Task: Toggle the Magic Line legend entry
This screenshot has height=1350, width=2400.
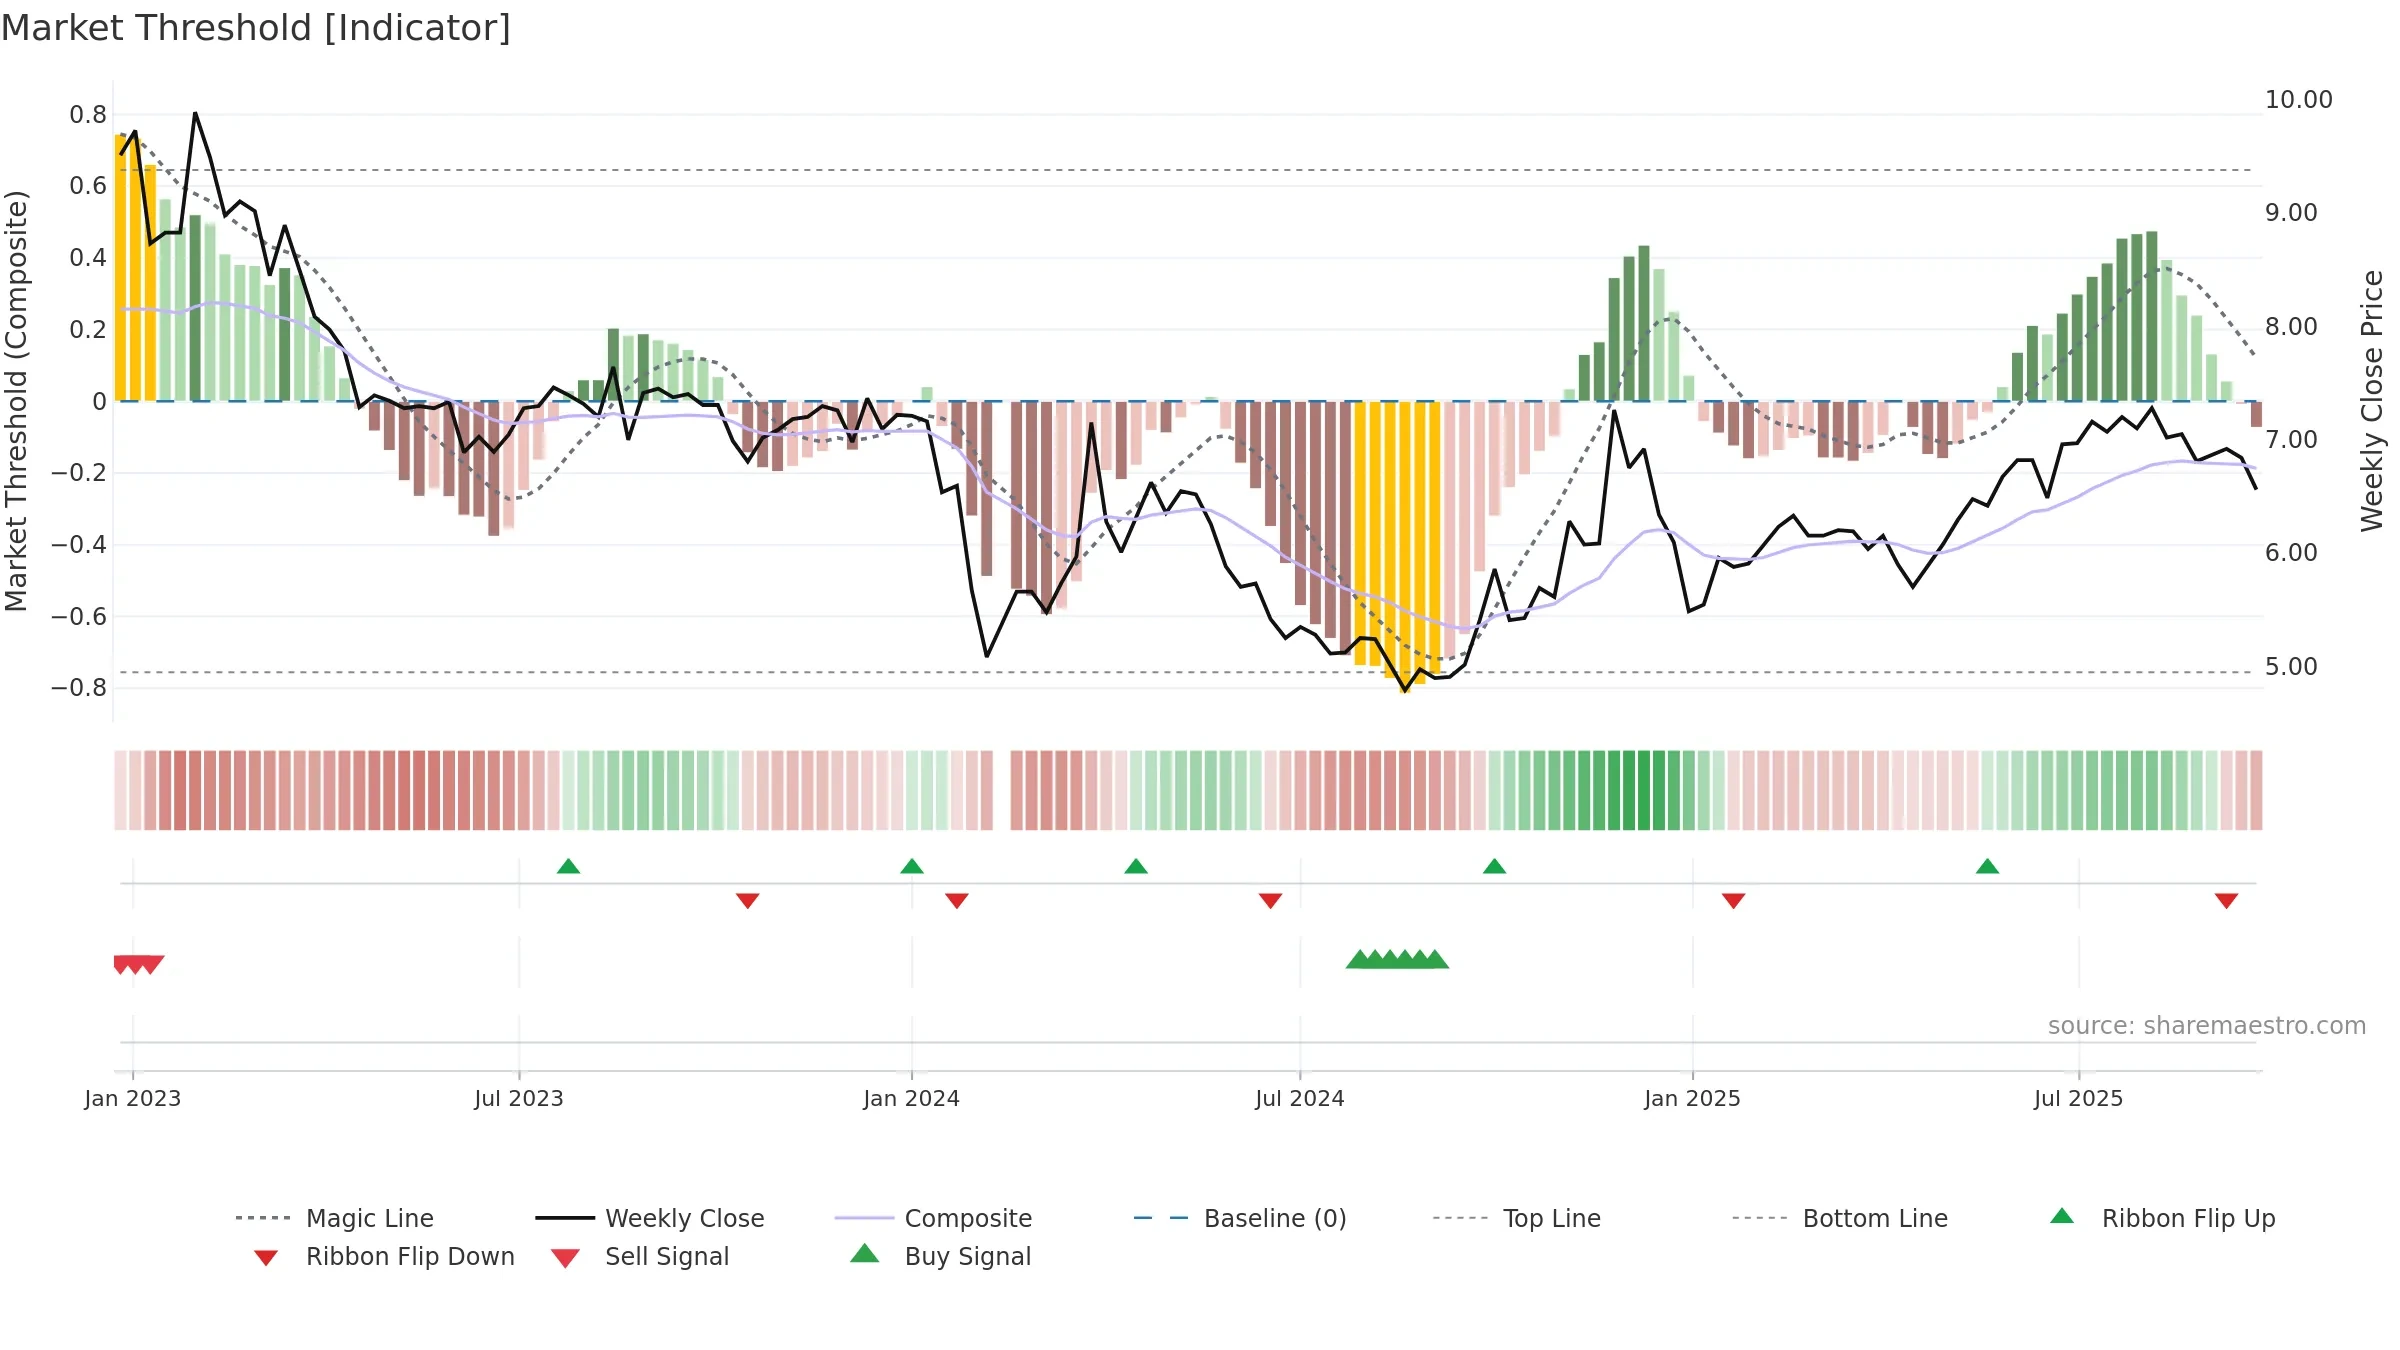Action: click(334, 1218)
